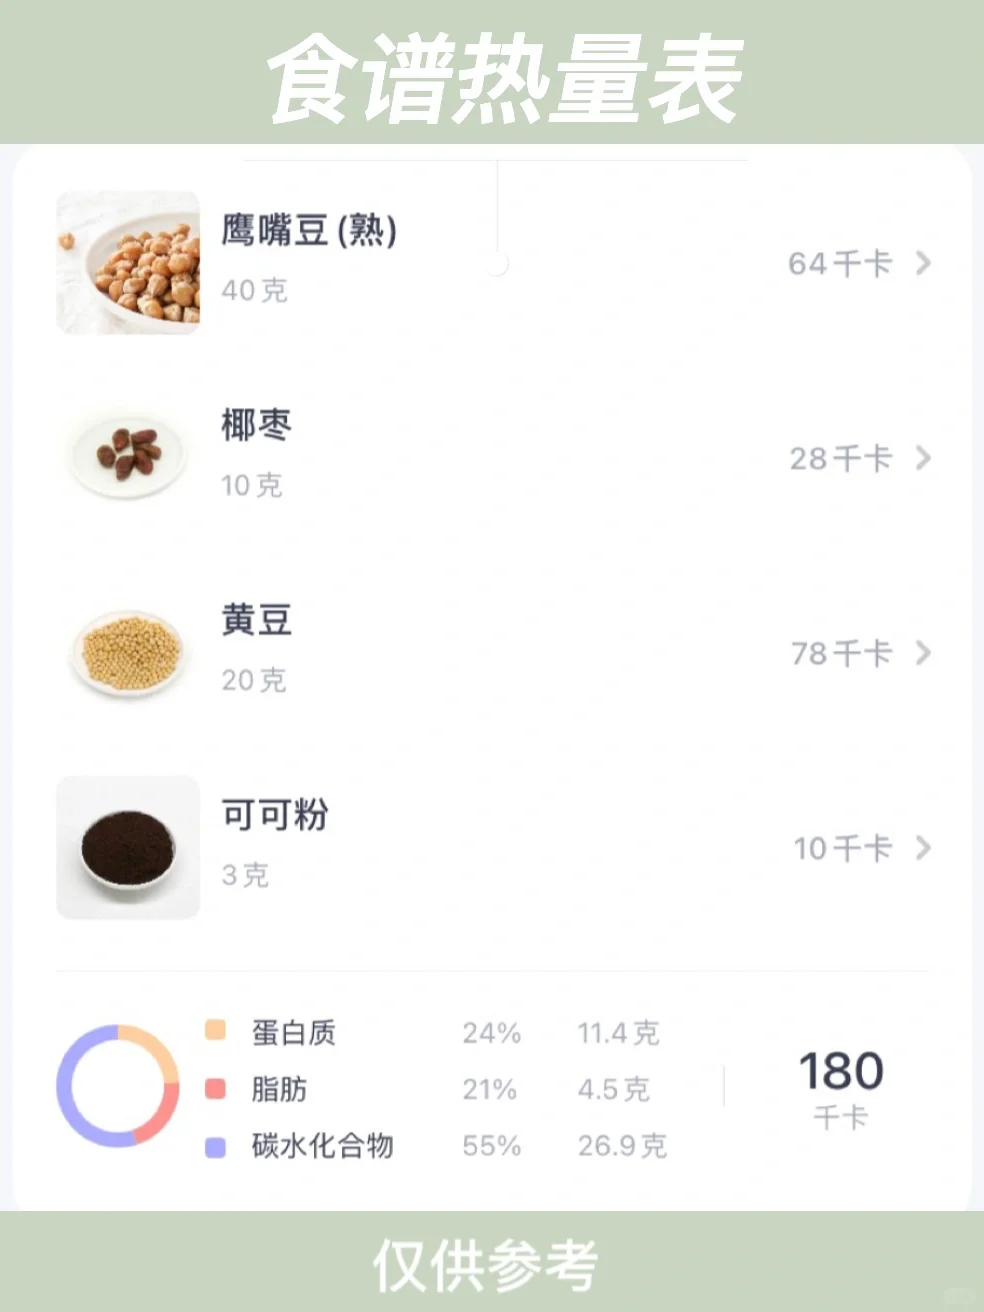Open the 鹰嘴豆 (熟) food name

(x=309, y=231)
